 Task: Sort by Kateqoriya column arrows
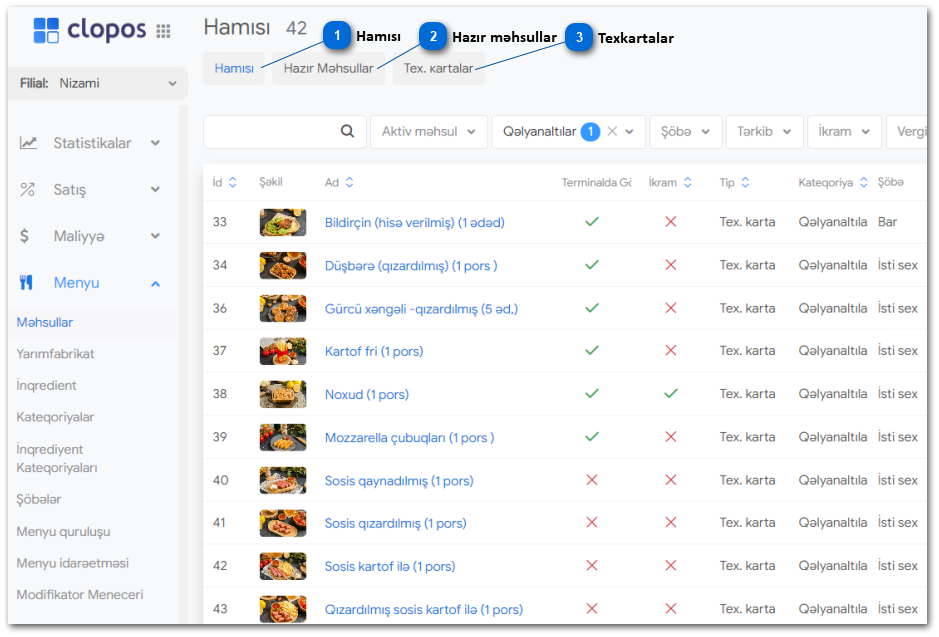click(x=864, y=183)
